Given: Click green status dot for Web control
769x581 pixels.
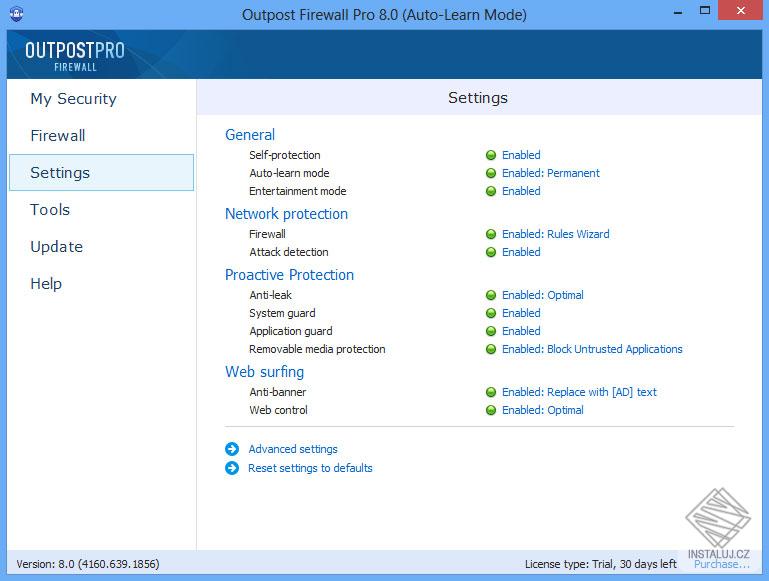Looking at the screenshot, I should click(490, 410).
